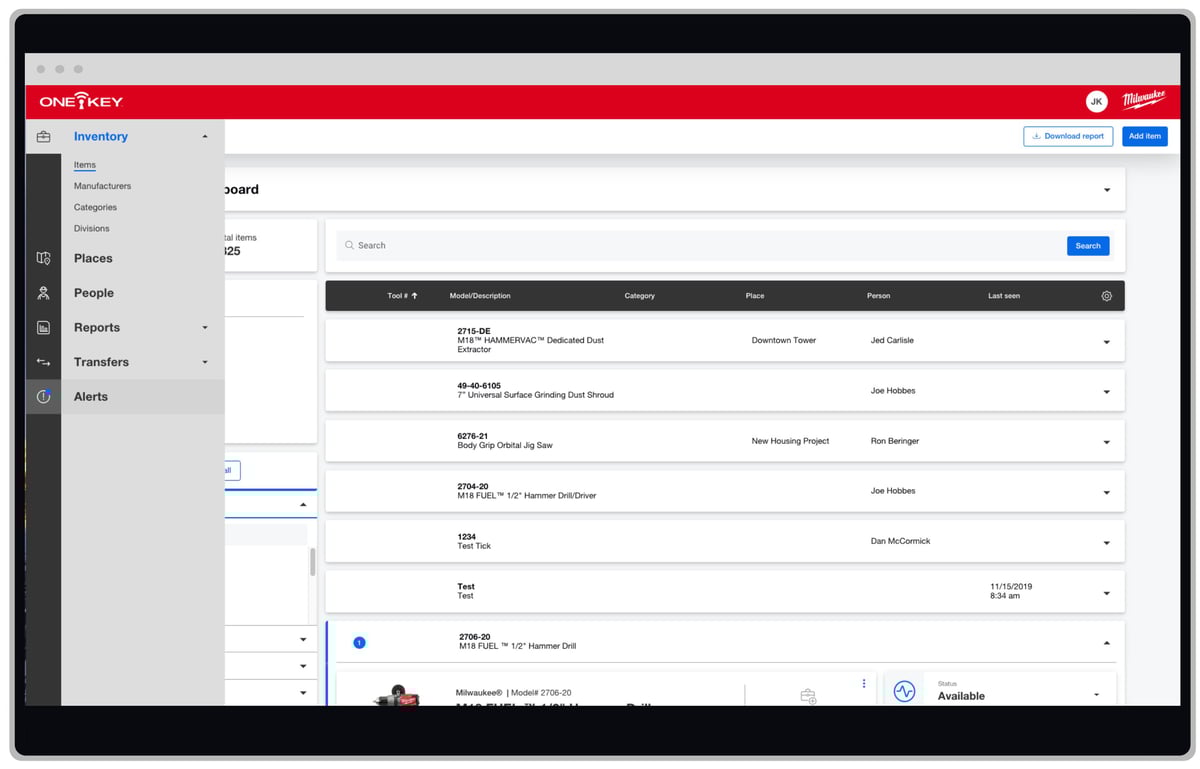Click the add-to-briefcase icon on drill card

808,694
